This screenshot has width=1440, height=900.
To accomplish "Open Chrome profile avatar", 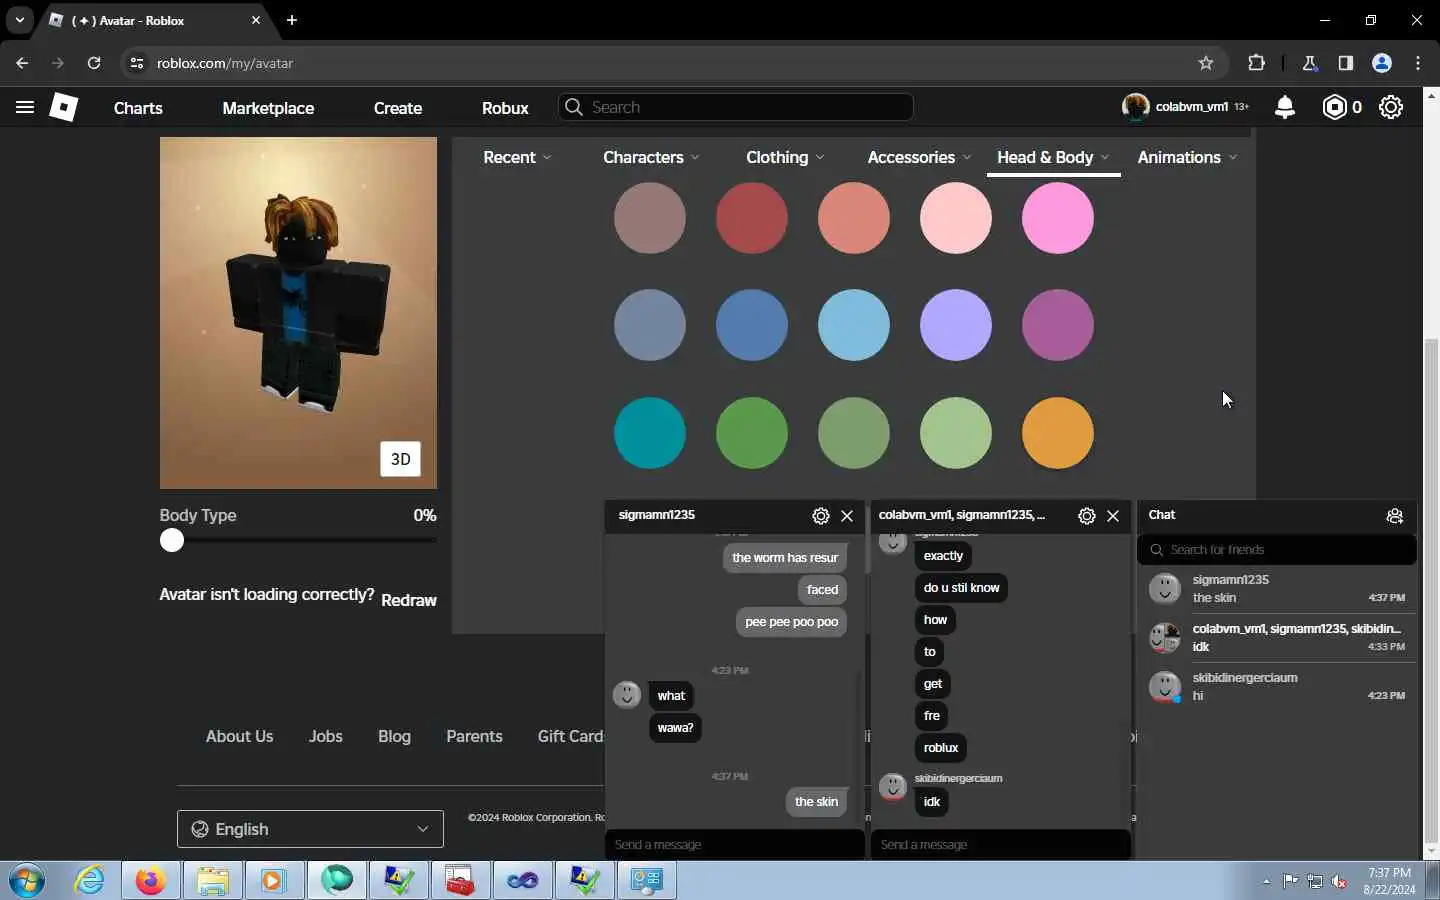I will tap(1382, 63).
